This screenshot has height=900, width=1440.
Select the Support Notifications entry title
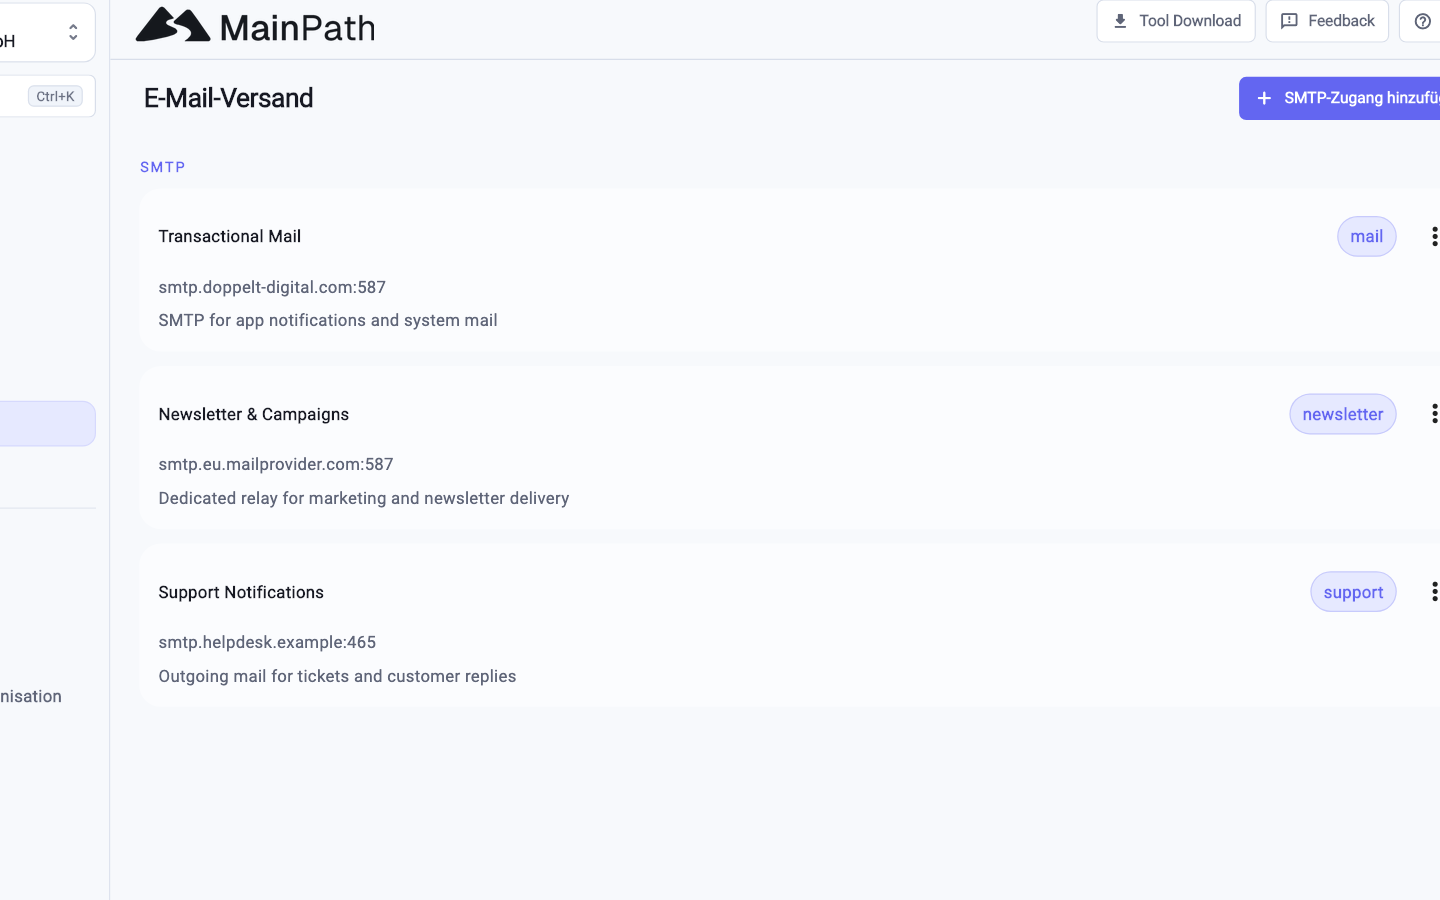[241, 592]
